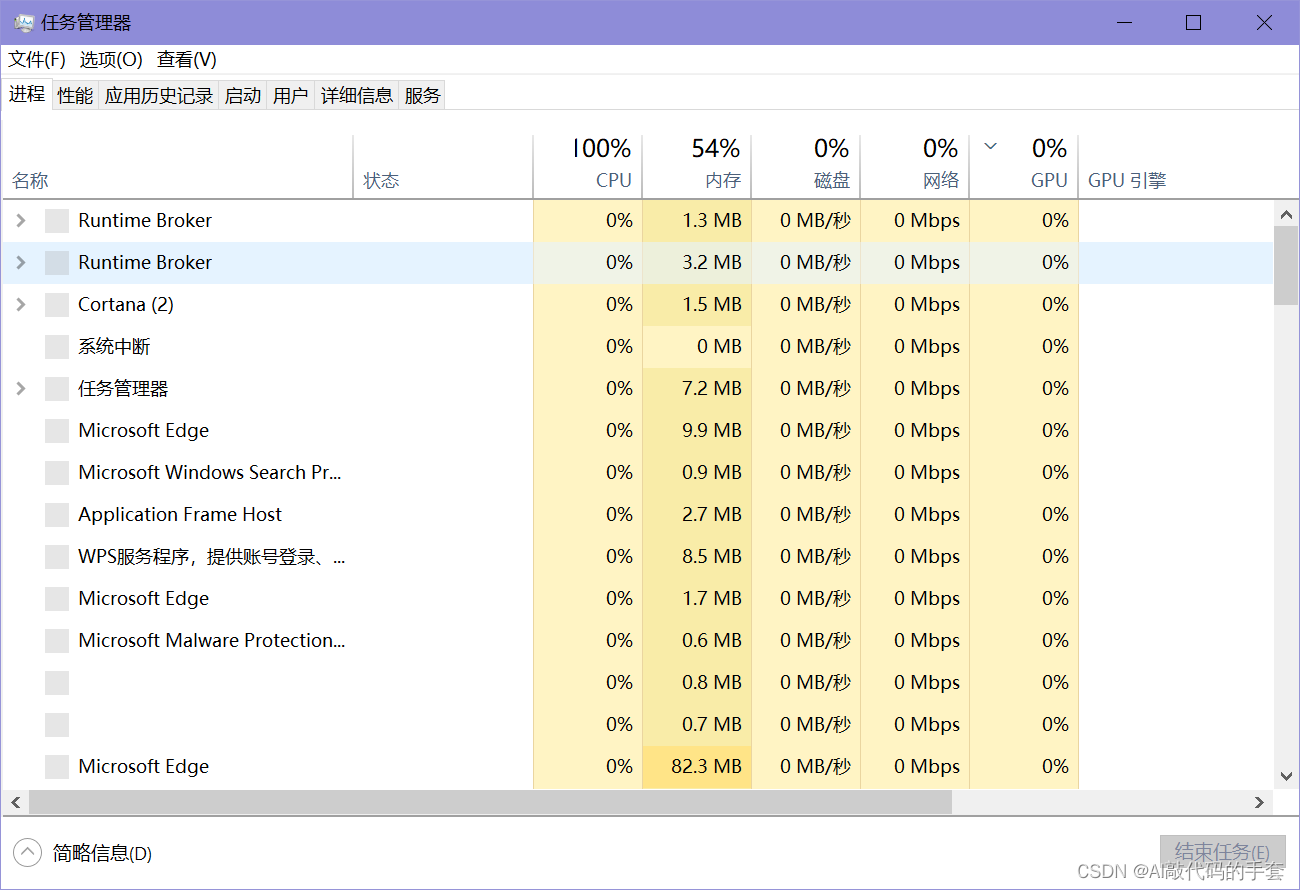Select the 进程 tab
Screen dimensions: 1300x890
coord(27,94)
